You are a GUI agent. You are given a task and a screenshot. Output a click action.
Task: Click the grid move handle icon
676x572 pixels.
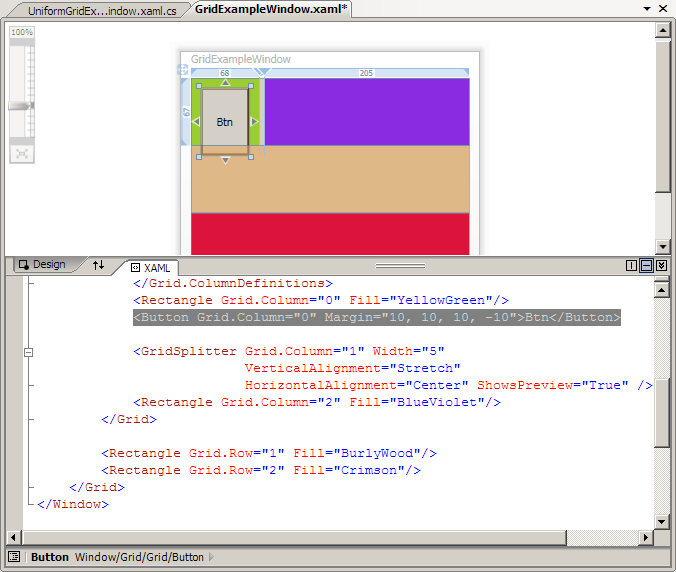tap(182, 69)
